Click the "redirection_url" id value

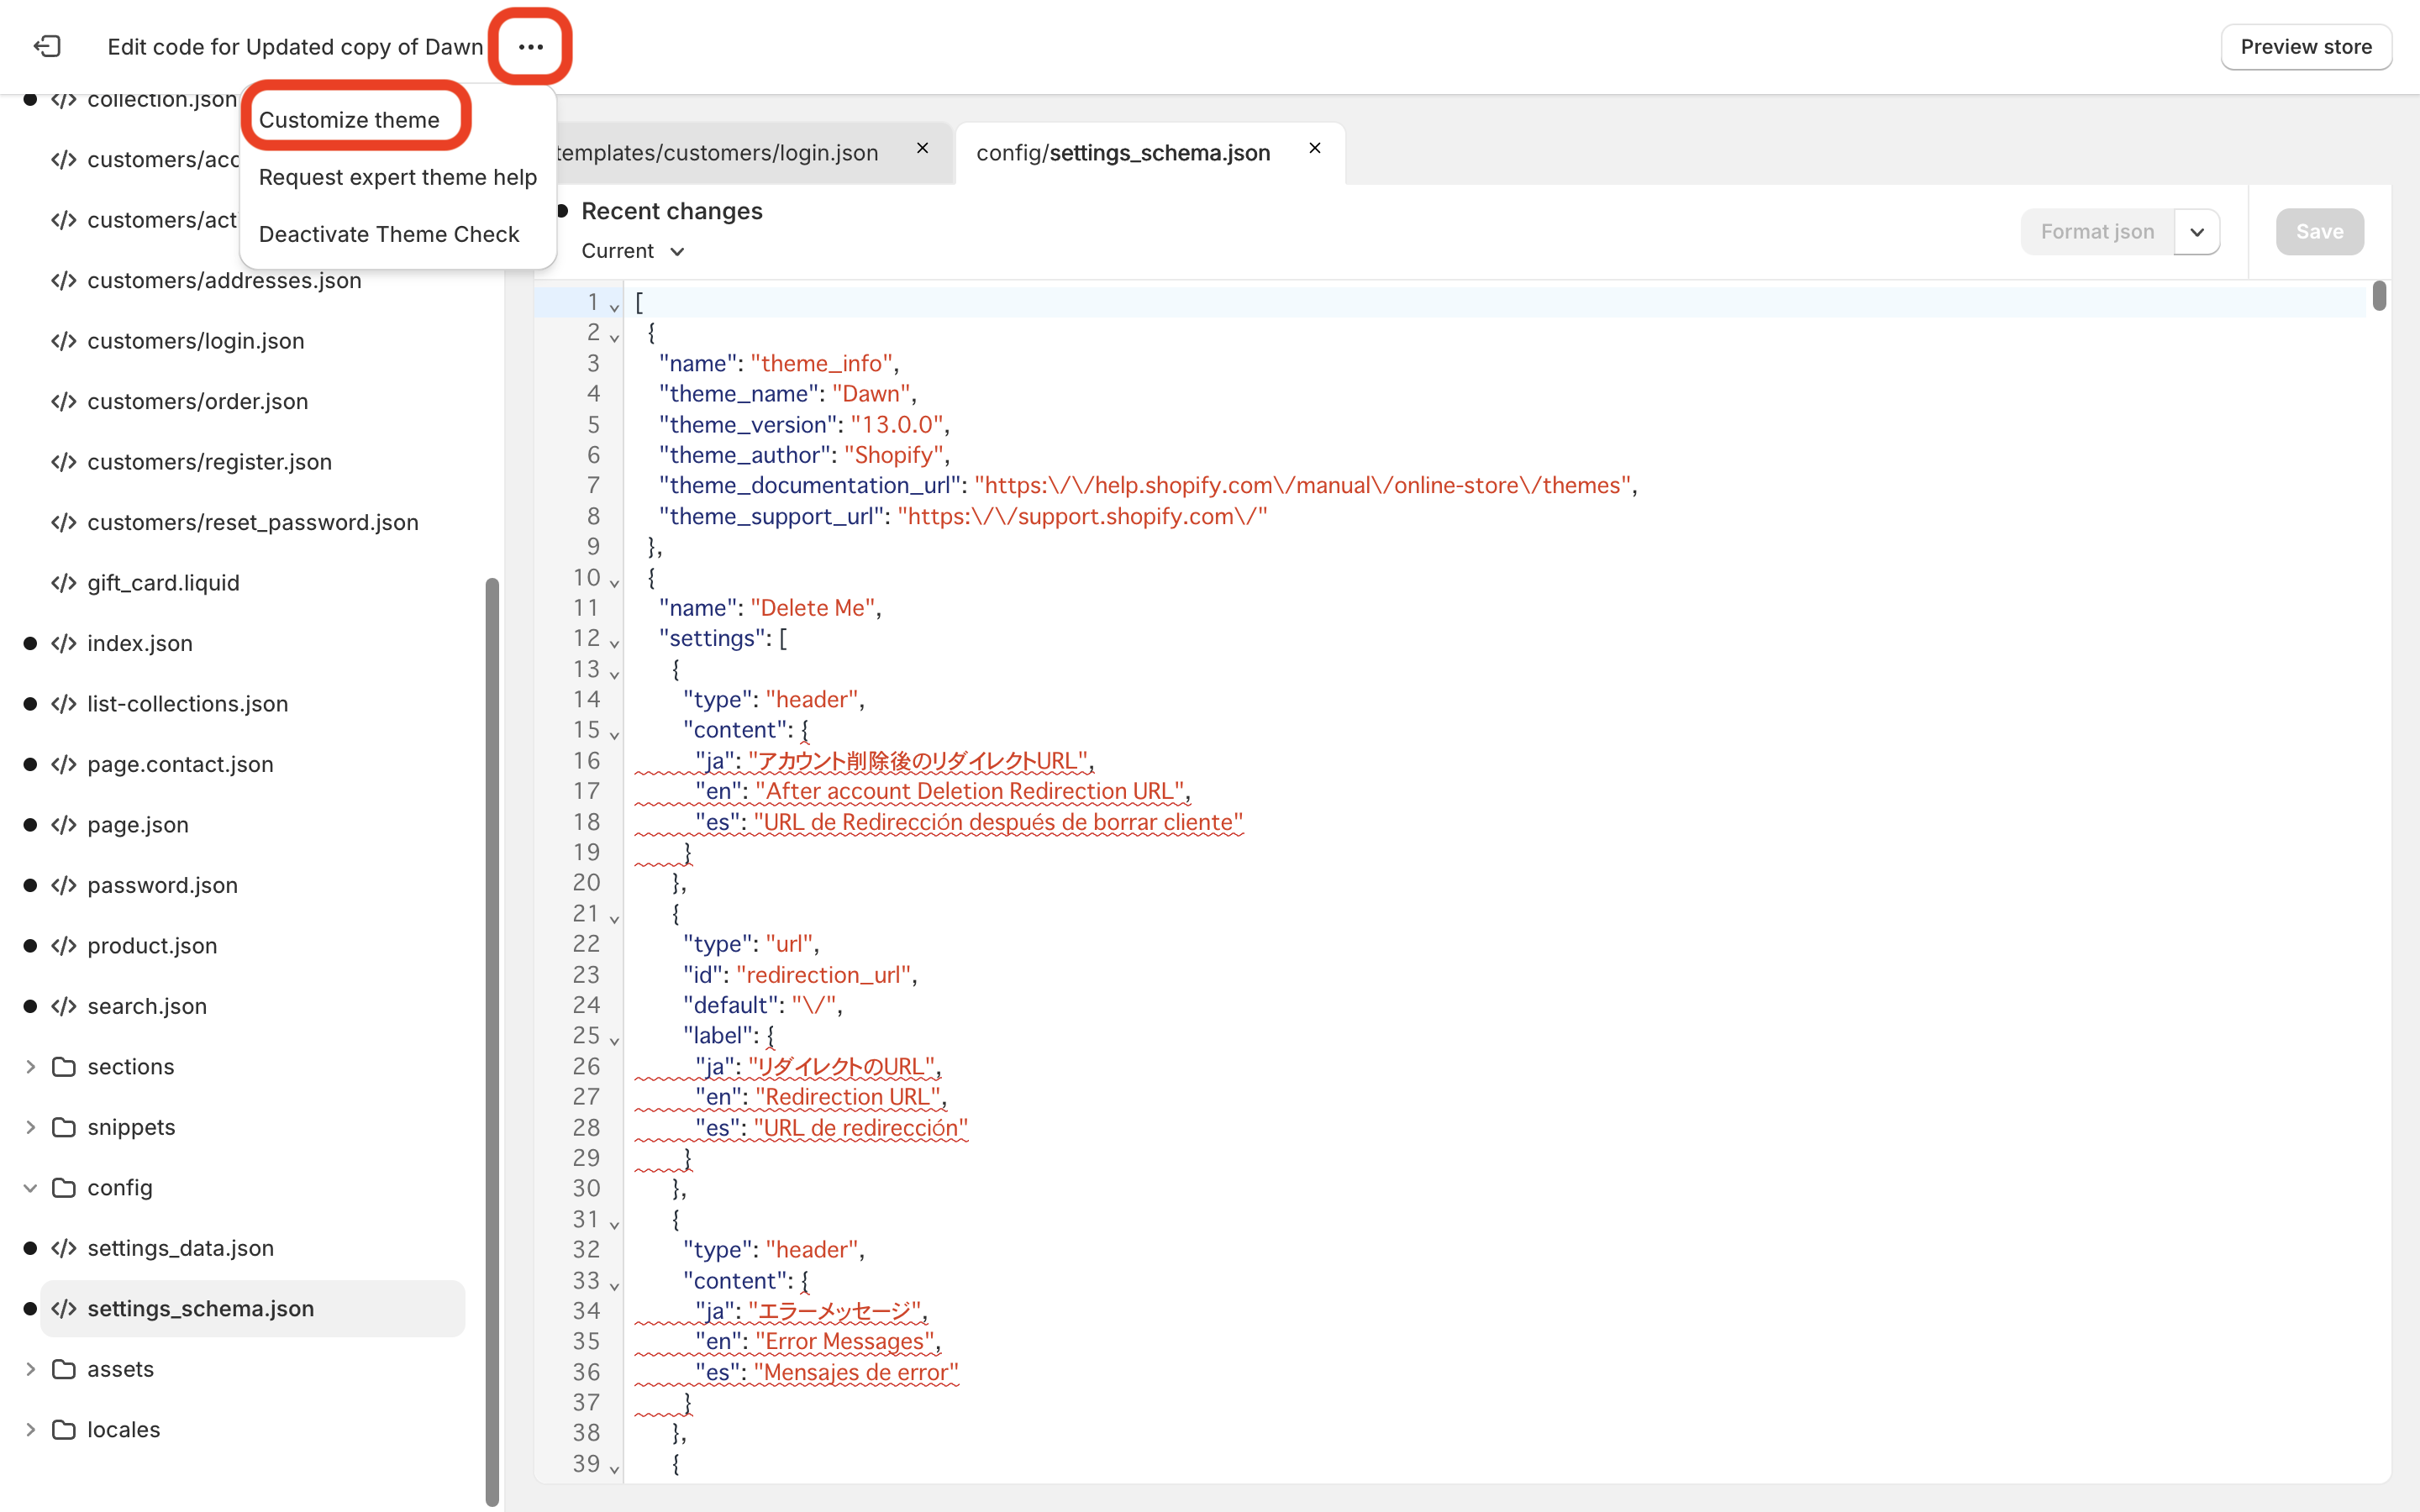(823, 974)
